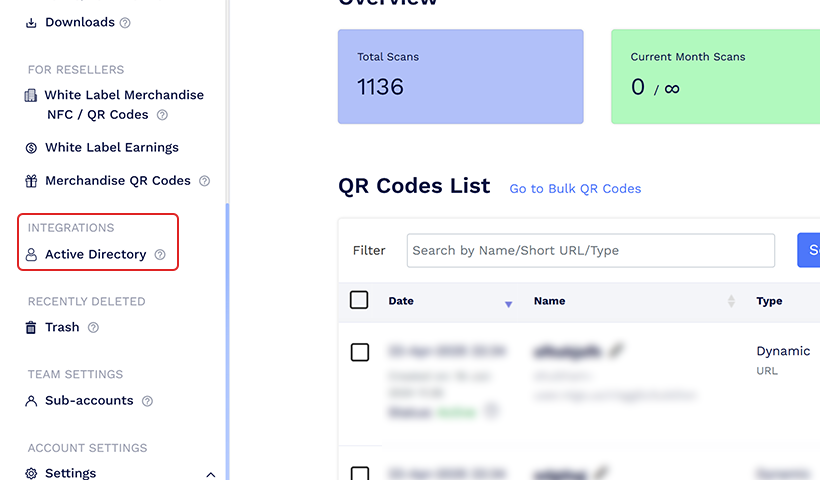
Task: Click the trash can icon in sidebar
Action: click(x=31, y=328)
